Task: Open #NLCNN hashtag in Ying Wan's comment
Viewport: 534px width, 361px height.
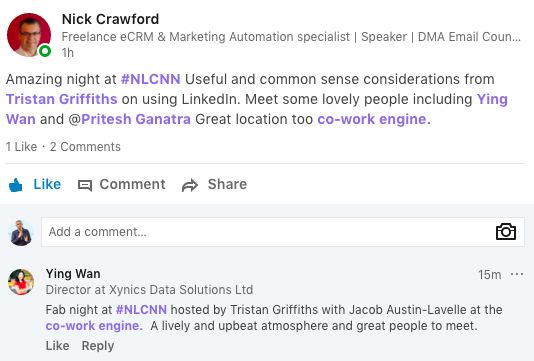Action: coord(141,310)
